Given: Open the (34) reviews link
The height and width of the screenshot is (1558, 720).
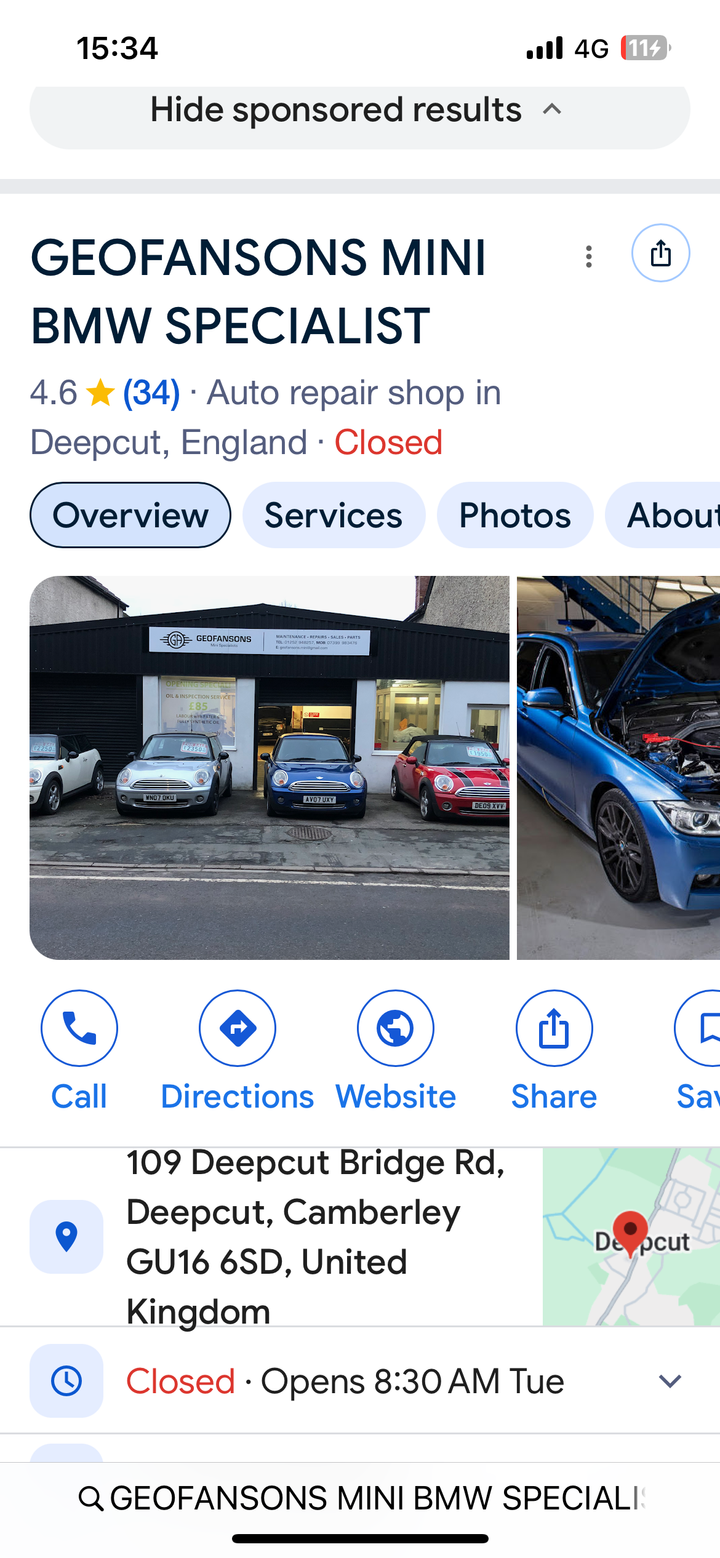Looking at the screenshot, I should pos(151,393).
